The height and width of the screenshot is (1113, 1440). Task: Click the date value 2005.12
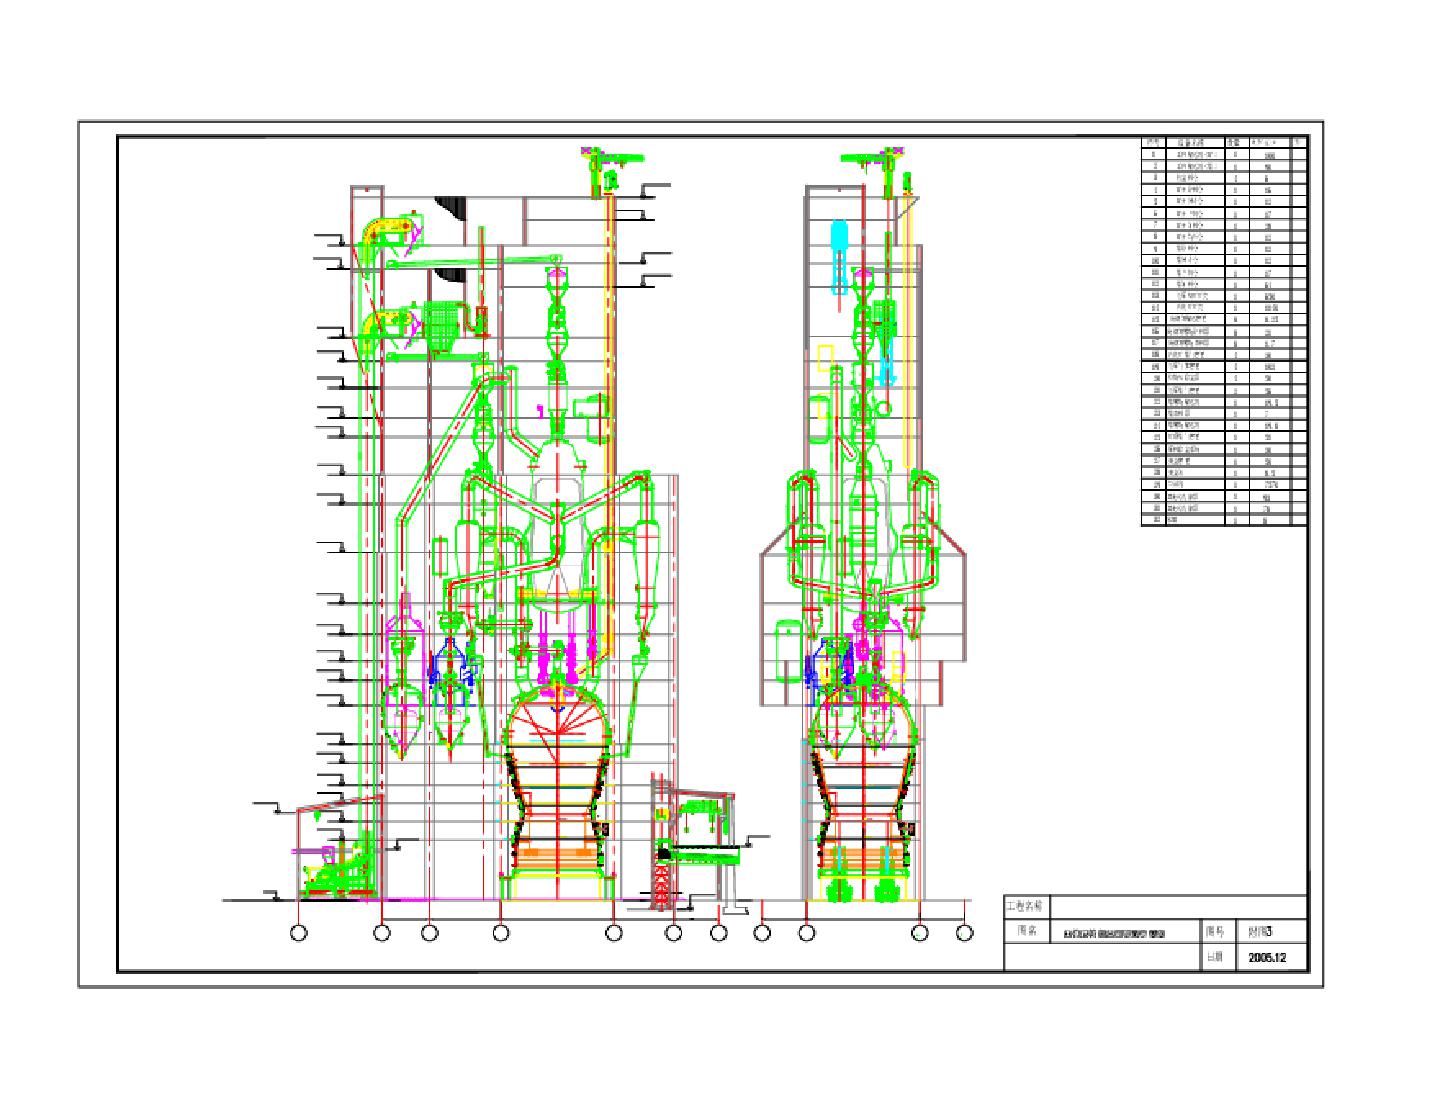(1267, 957)
